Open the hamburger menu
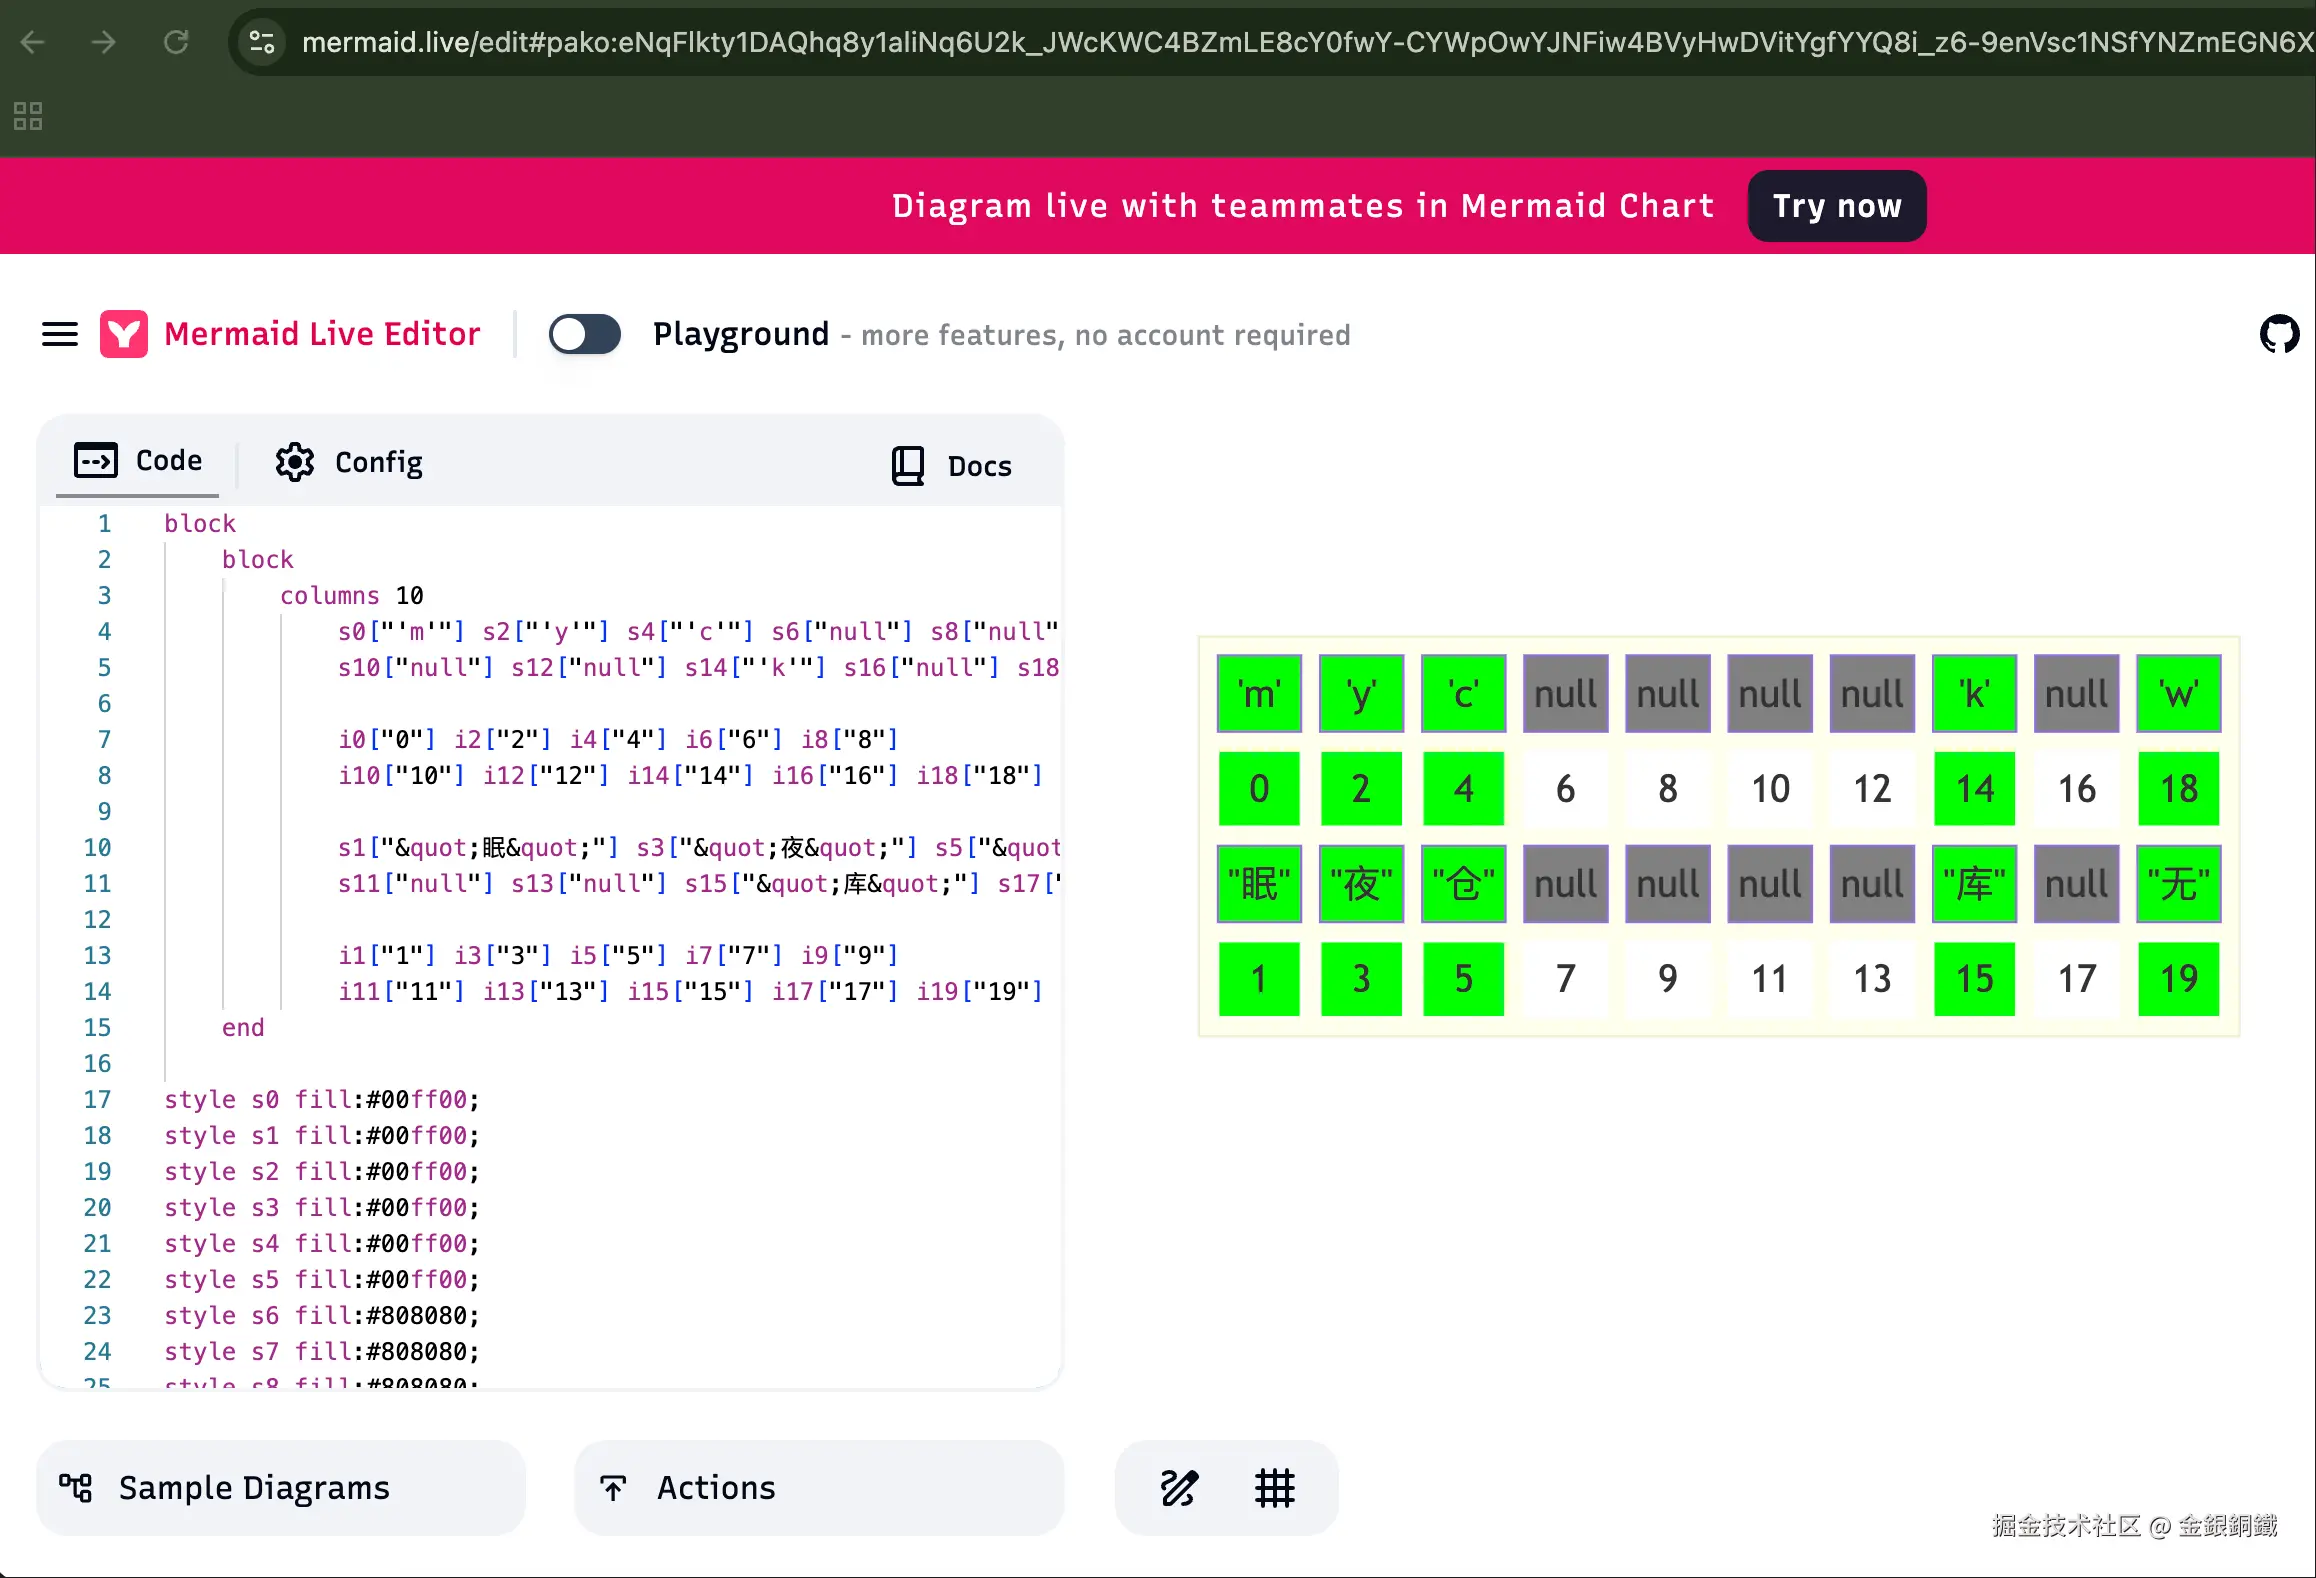Screen dimensions: 2316x1578 (x=60, y=334)
